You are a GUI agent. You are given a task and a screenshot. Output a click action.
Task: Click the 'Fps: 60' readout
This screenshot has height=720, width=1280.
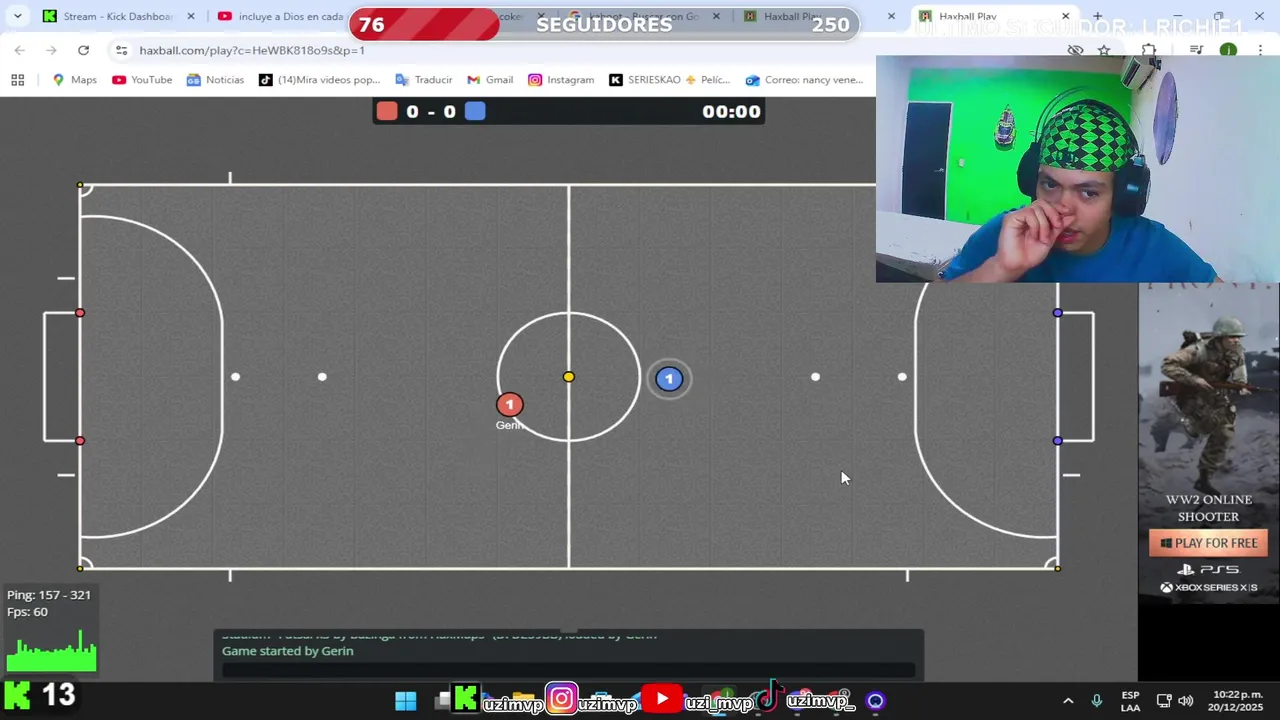tap(27, 612)
